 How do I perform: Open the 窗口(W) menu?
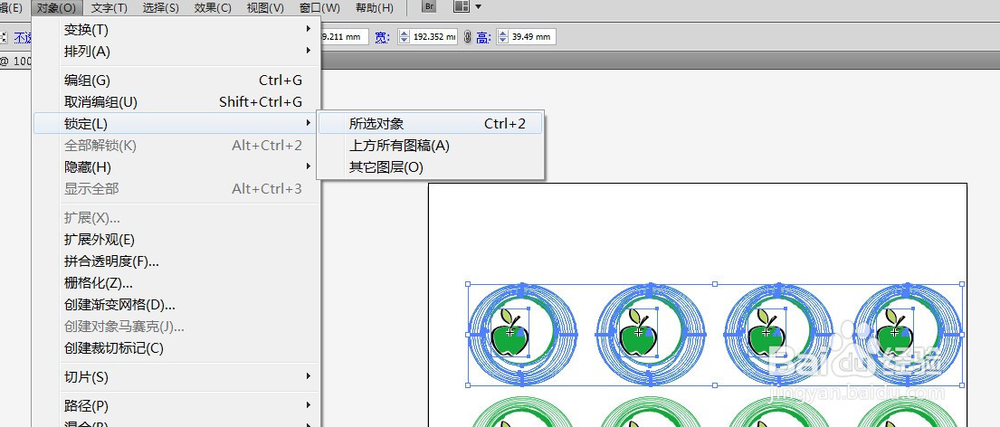pos(320,8)
